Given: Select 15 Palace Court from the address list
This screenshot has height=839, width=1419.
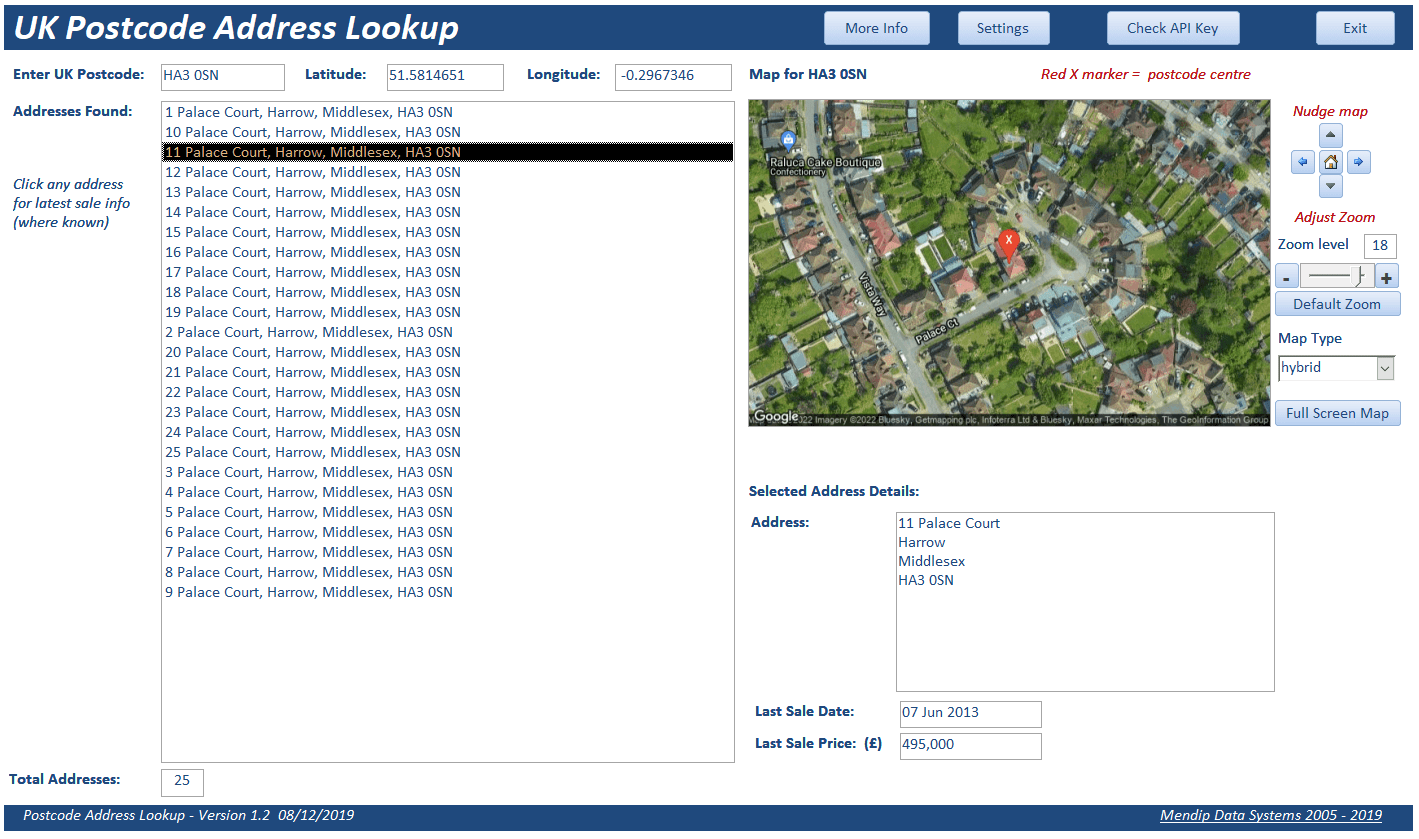Looking at the screenshot, I should pyautogui.click(x=311, y=231).
